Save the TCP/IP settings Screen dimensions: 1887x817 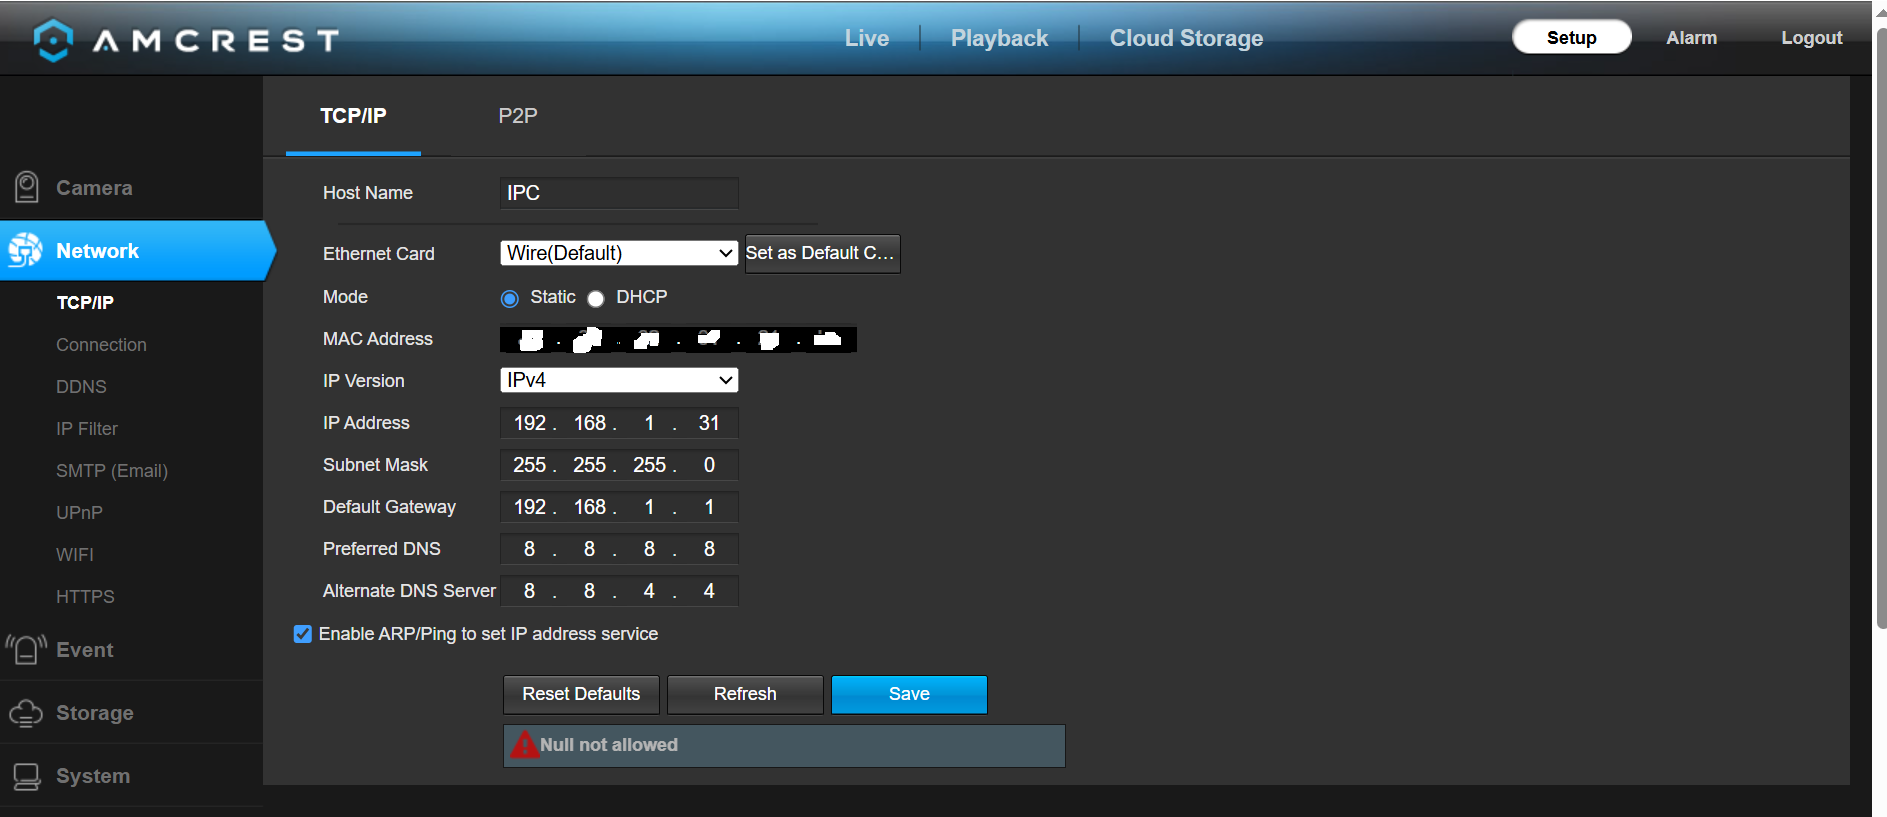pos(909,694)
